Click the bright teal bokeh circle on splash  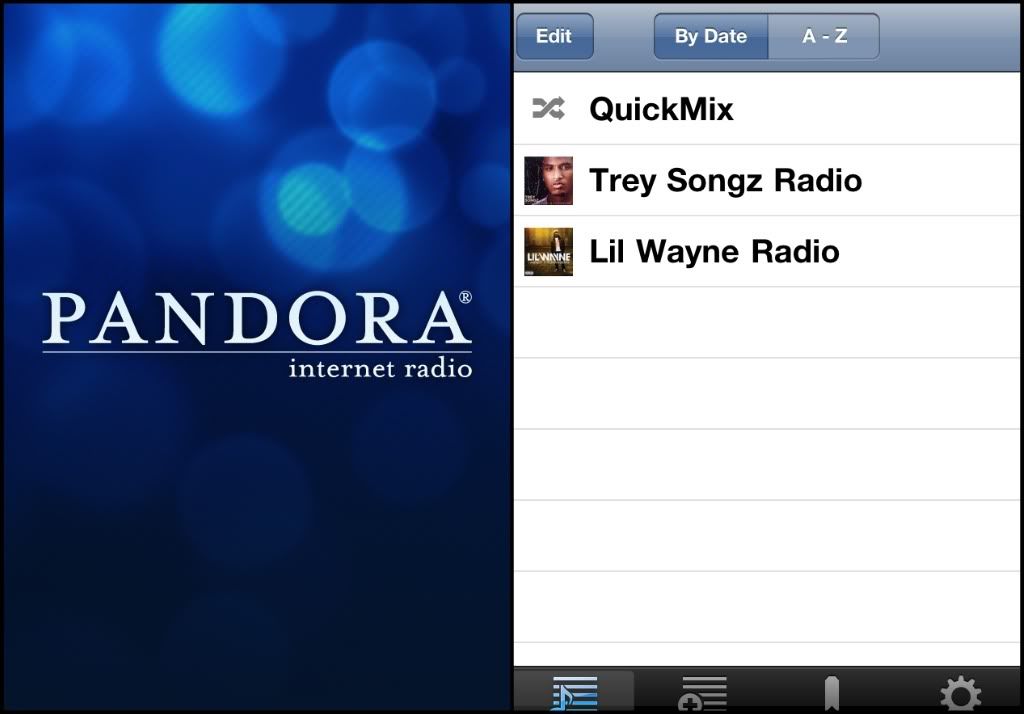pyautogui.click(x=310, y=199)
